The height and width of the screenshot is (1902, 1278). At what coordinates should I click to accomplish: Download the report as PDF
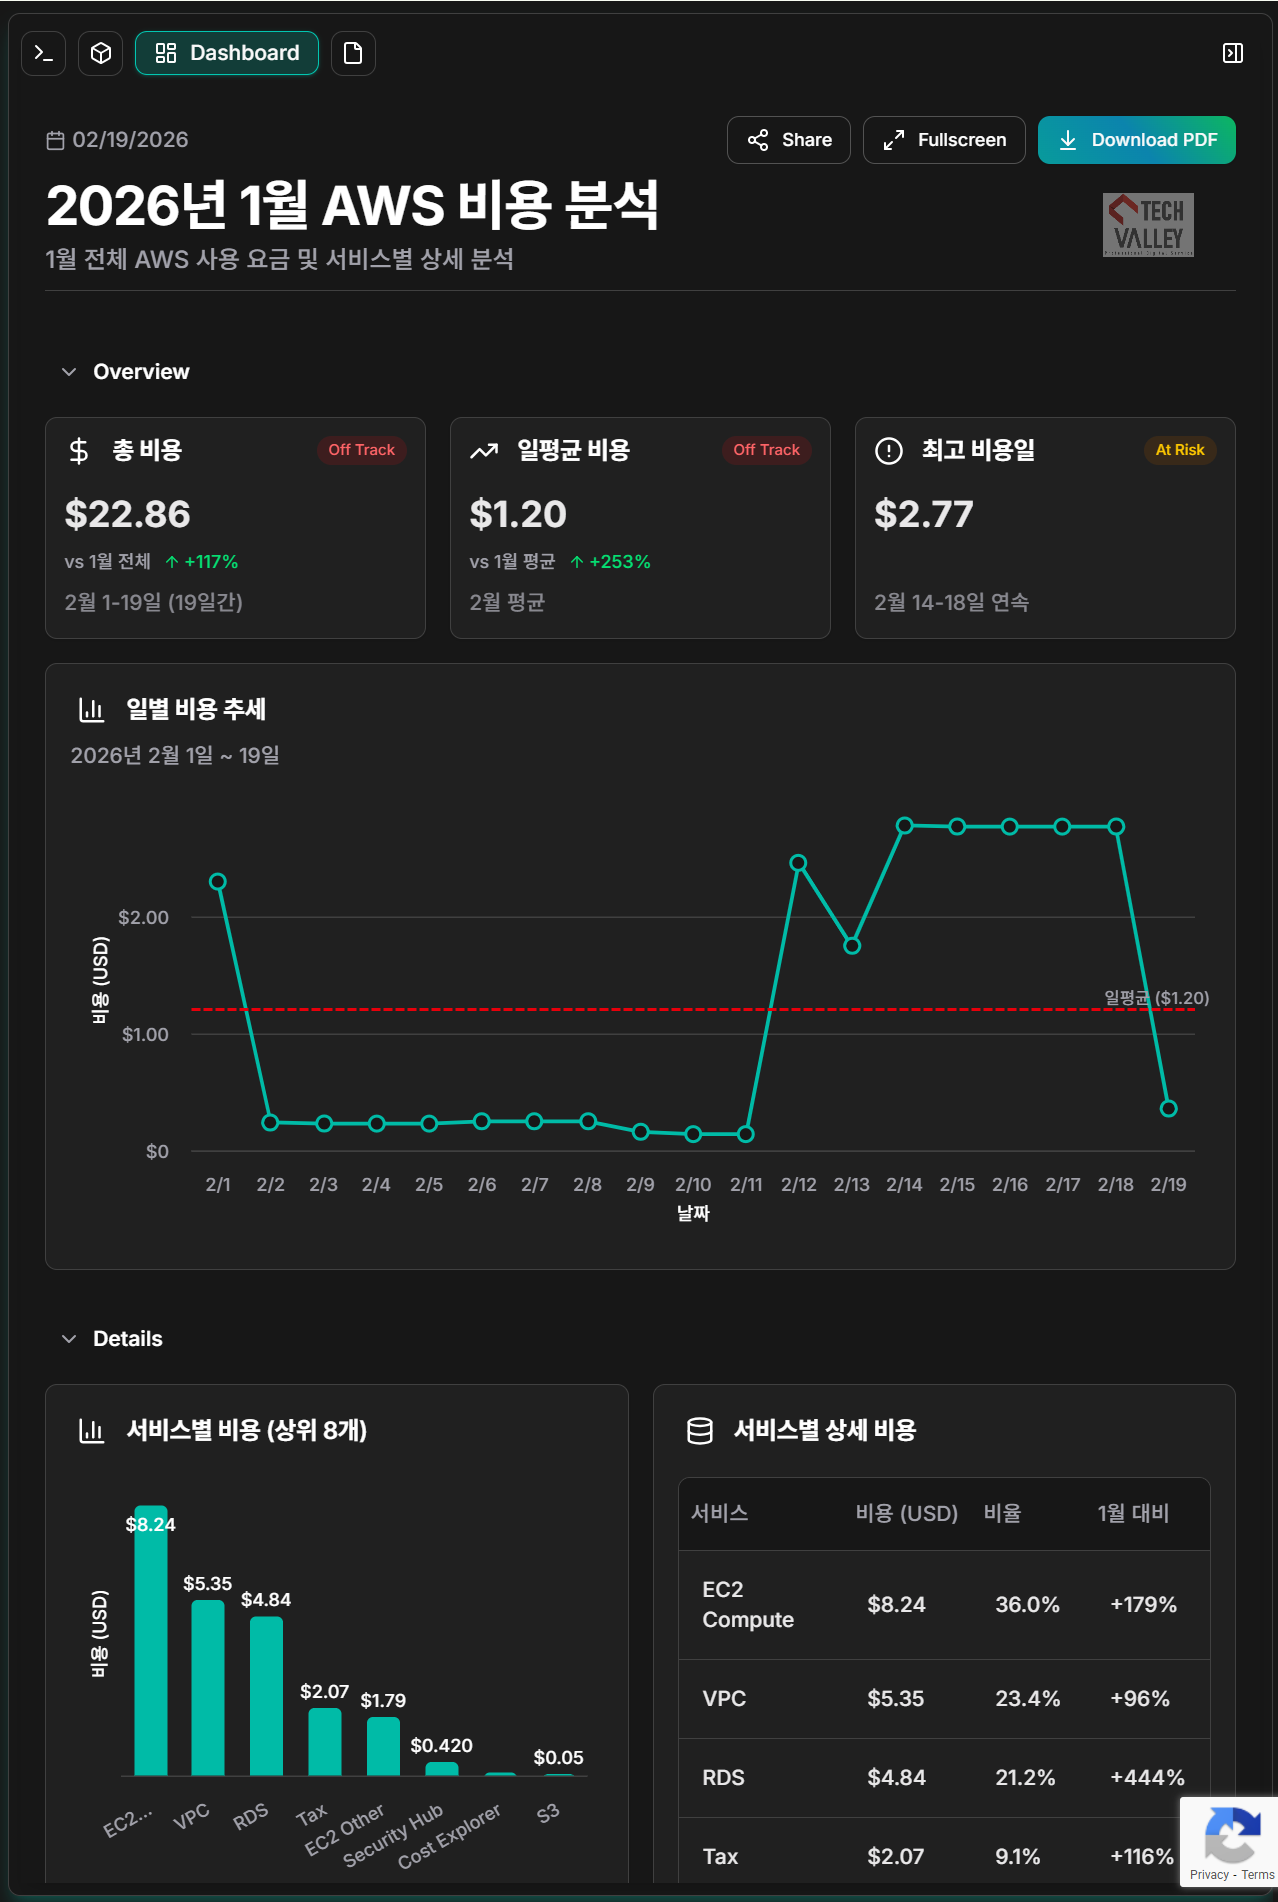click(1137, 140)
